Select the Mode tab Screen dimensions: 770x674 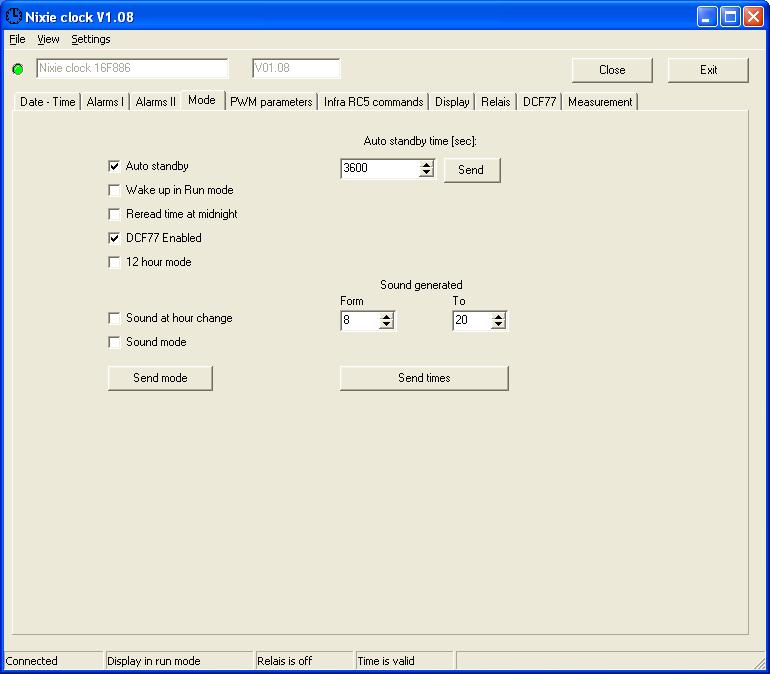202,101
